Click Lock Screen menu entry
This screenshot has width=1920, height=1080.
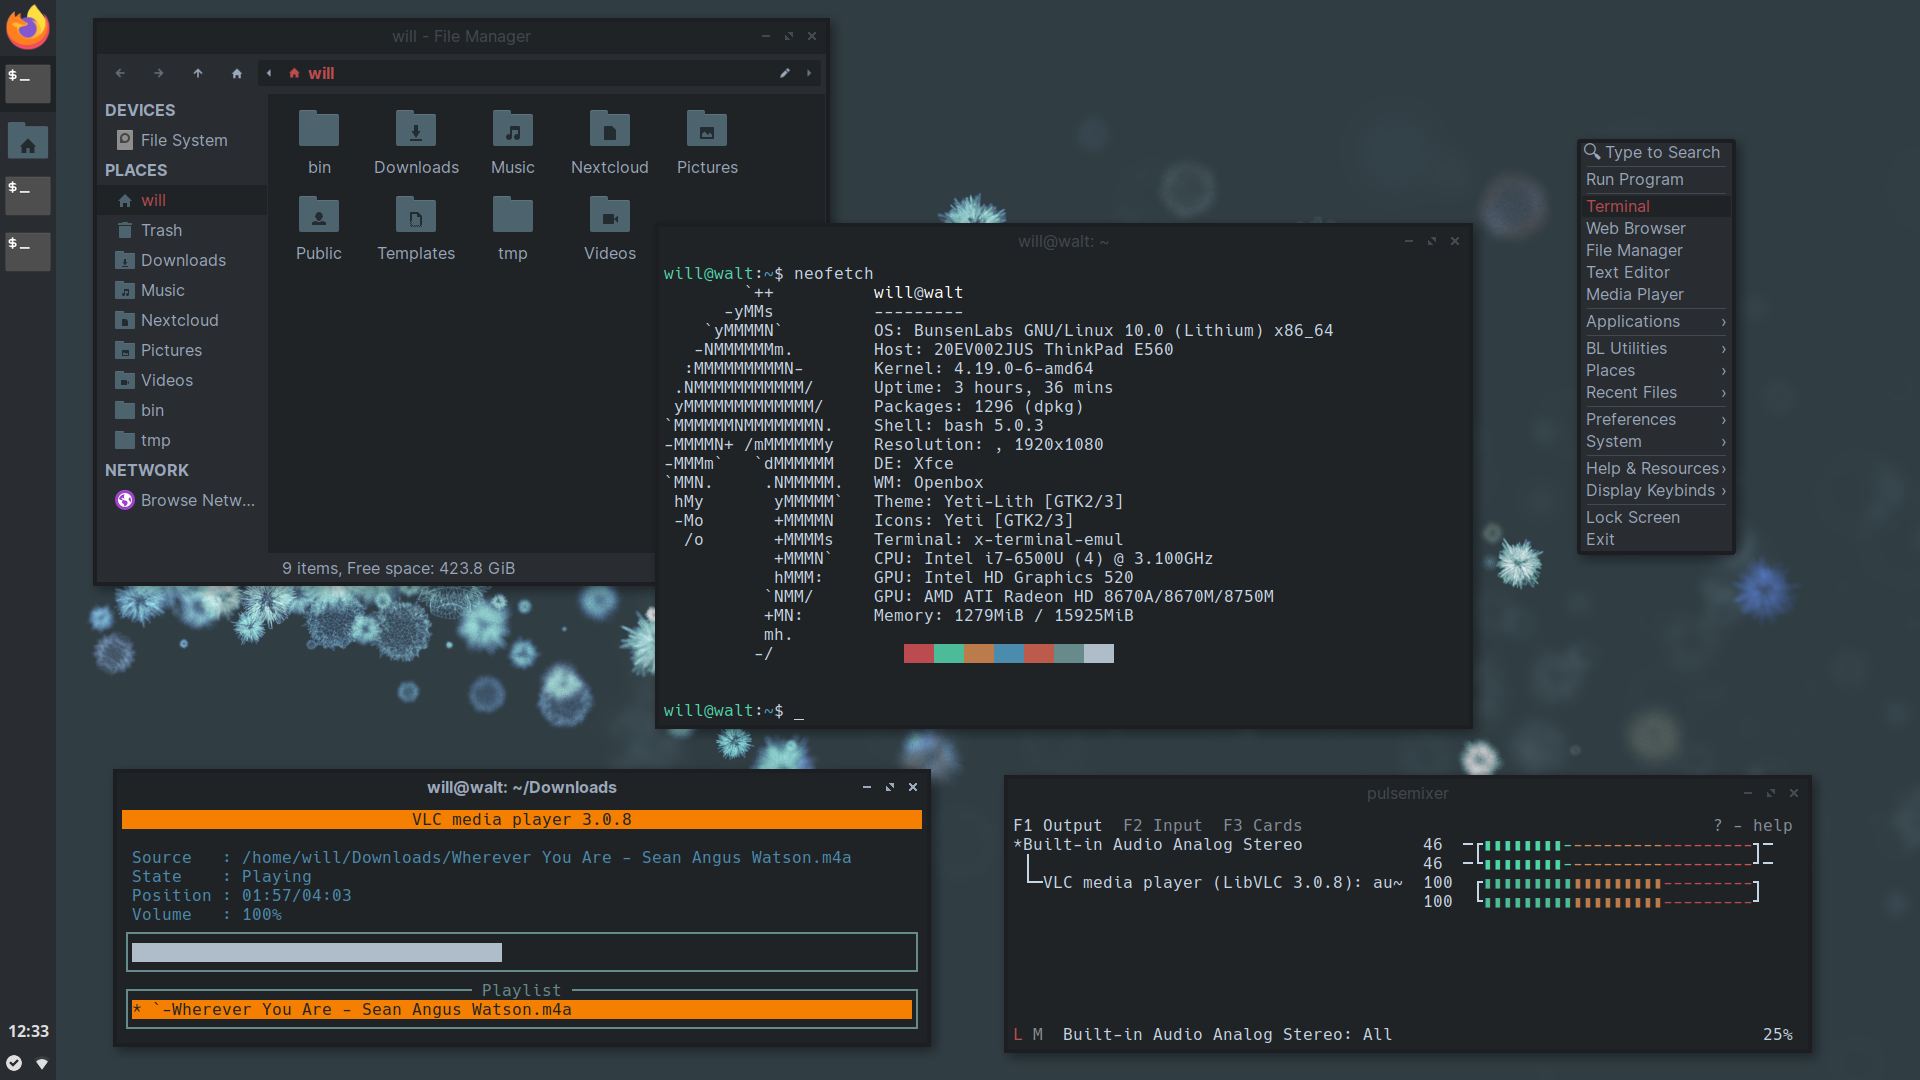pyautogui.click(x=1632, y=517)
